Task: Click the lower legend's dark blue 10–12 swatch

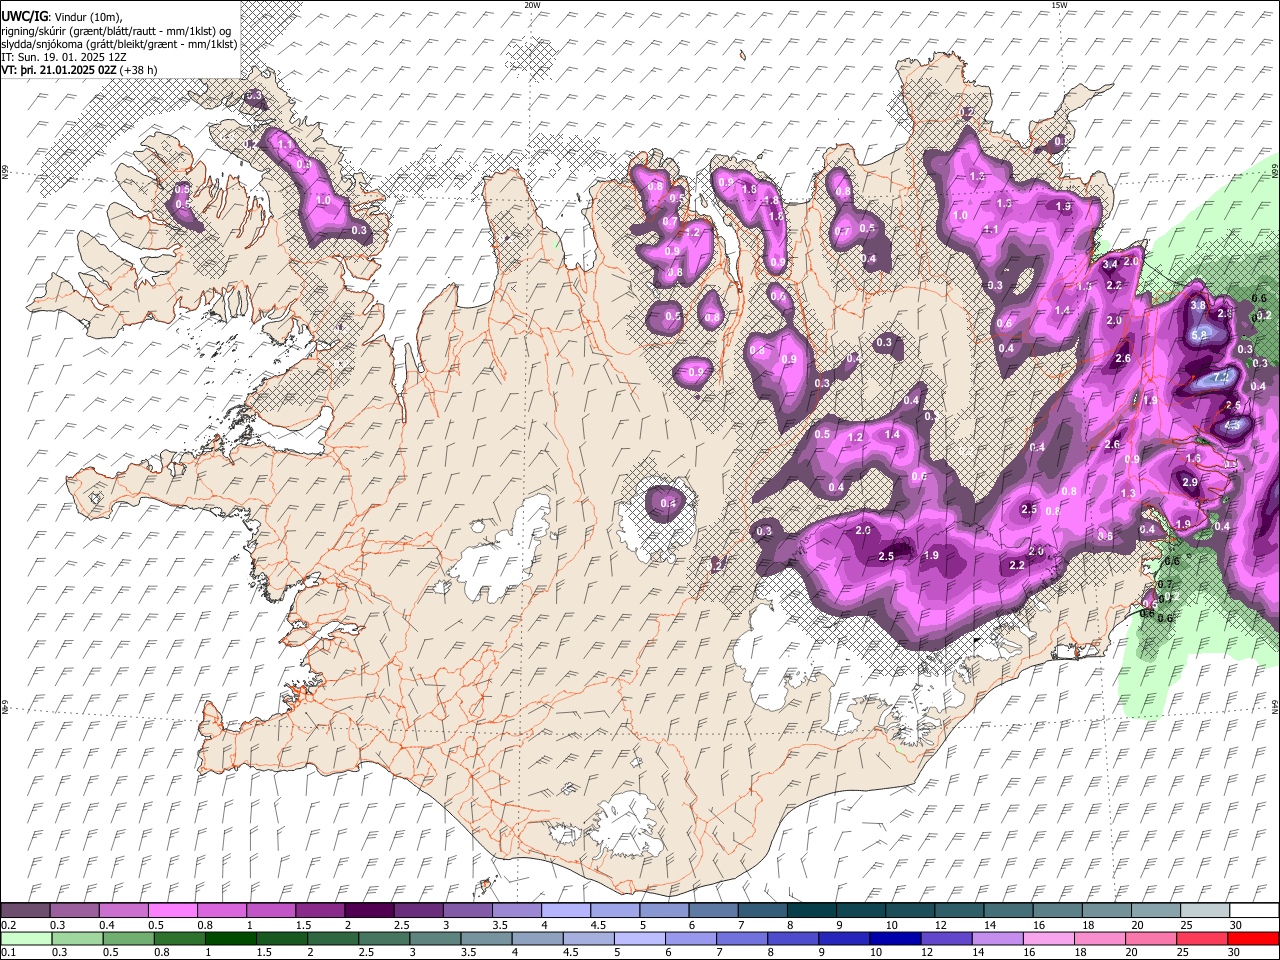Action: (895, 938)
